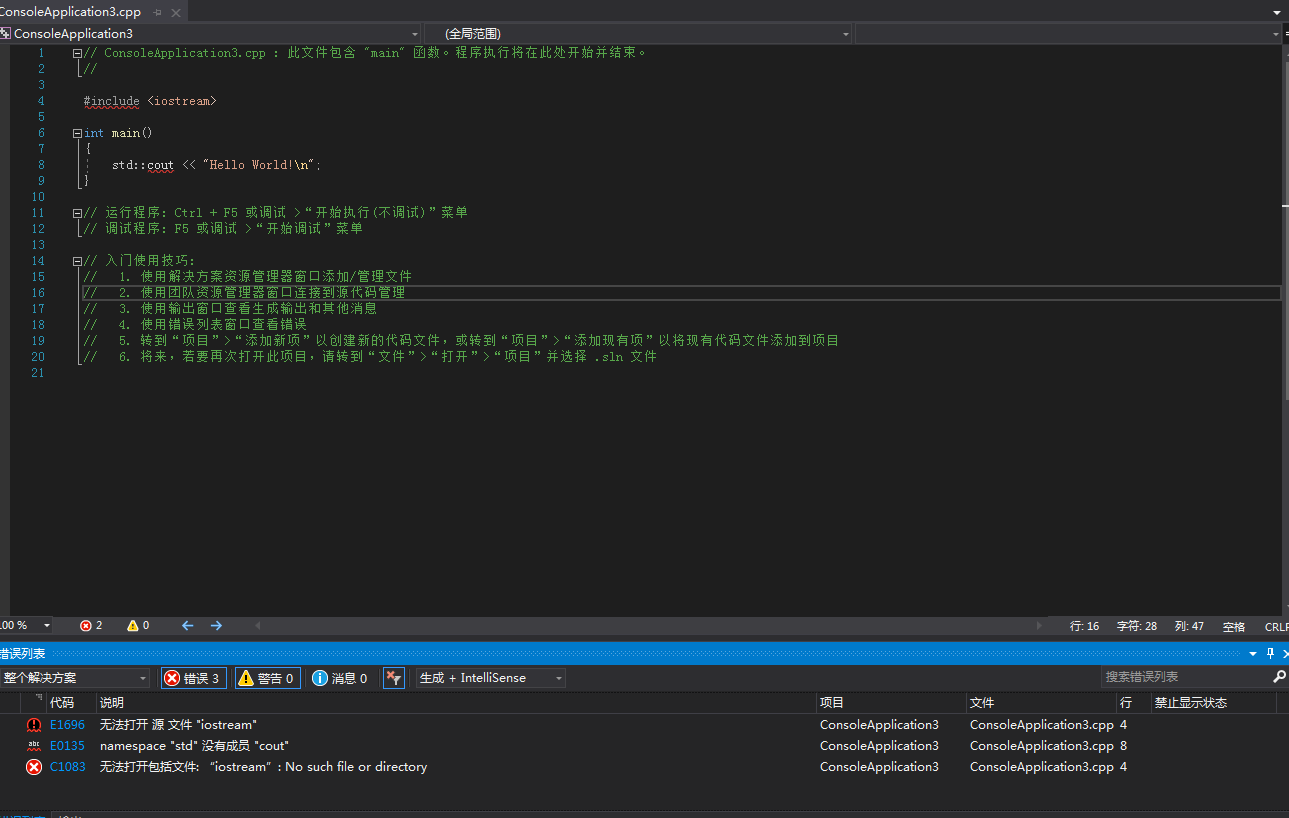1289x818 pixels.
Task: Click the pin icon on the ConsoleApplication3.cpp tab
Action: click(158, 12)
